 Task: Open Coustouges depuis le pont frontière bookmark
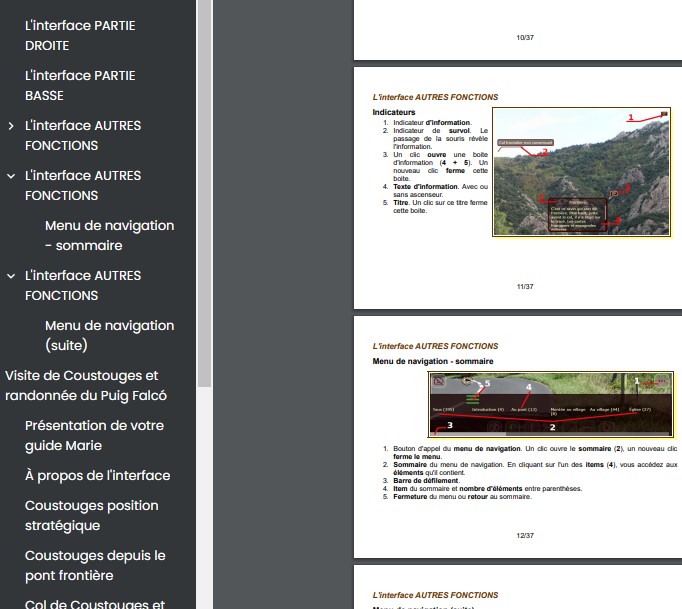(95, 566)
